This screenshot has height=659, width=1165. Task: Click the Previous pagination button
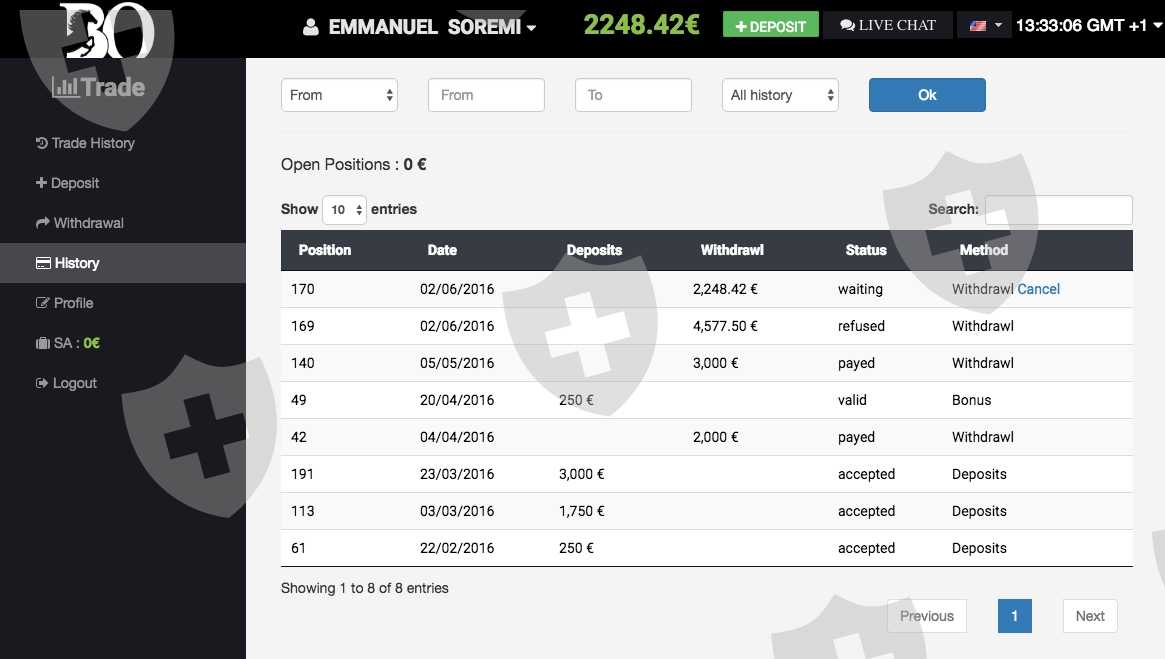click(927, 616)
